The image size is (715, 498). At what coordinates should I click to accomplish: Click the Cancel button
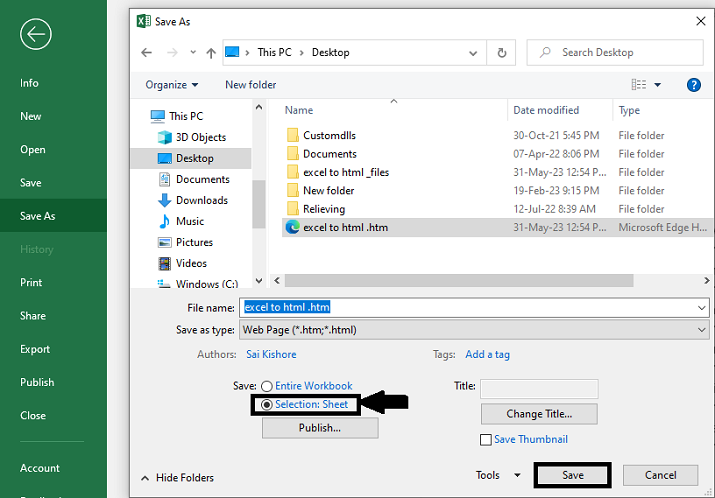tap(660, 475)
